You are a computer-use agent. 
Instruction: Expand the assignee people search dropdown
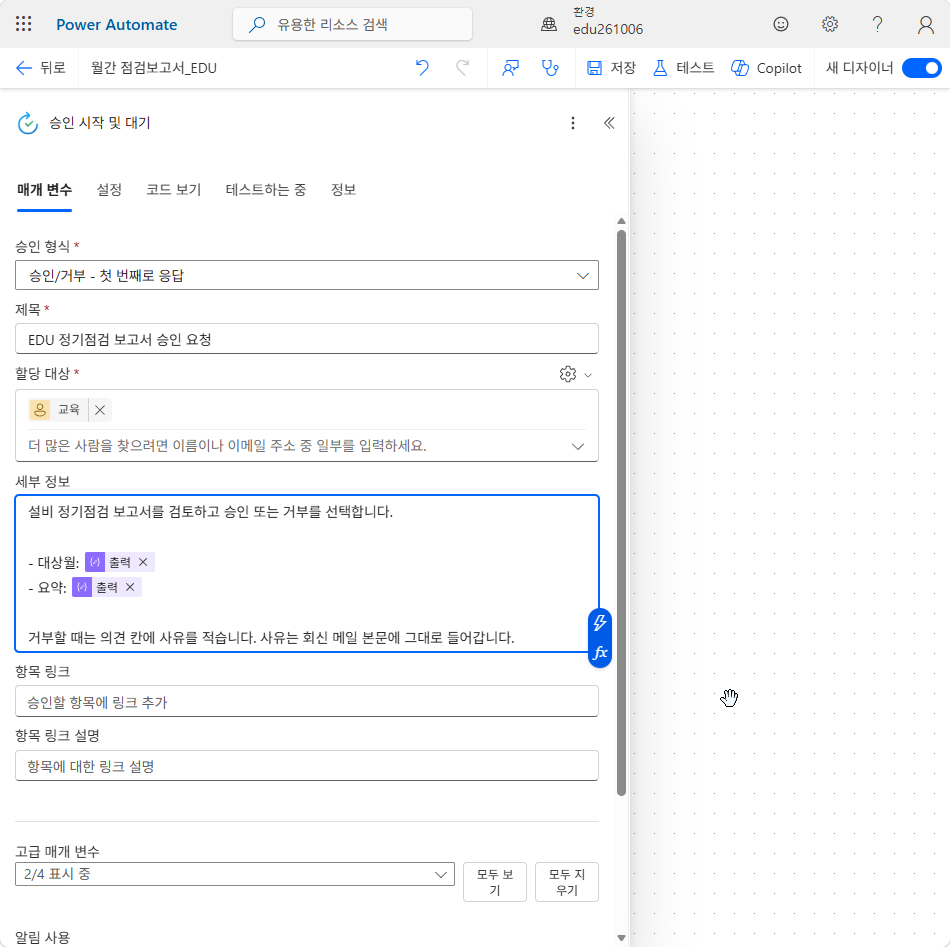click(x=578, y=446)
